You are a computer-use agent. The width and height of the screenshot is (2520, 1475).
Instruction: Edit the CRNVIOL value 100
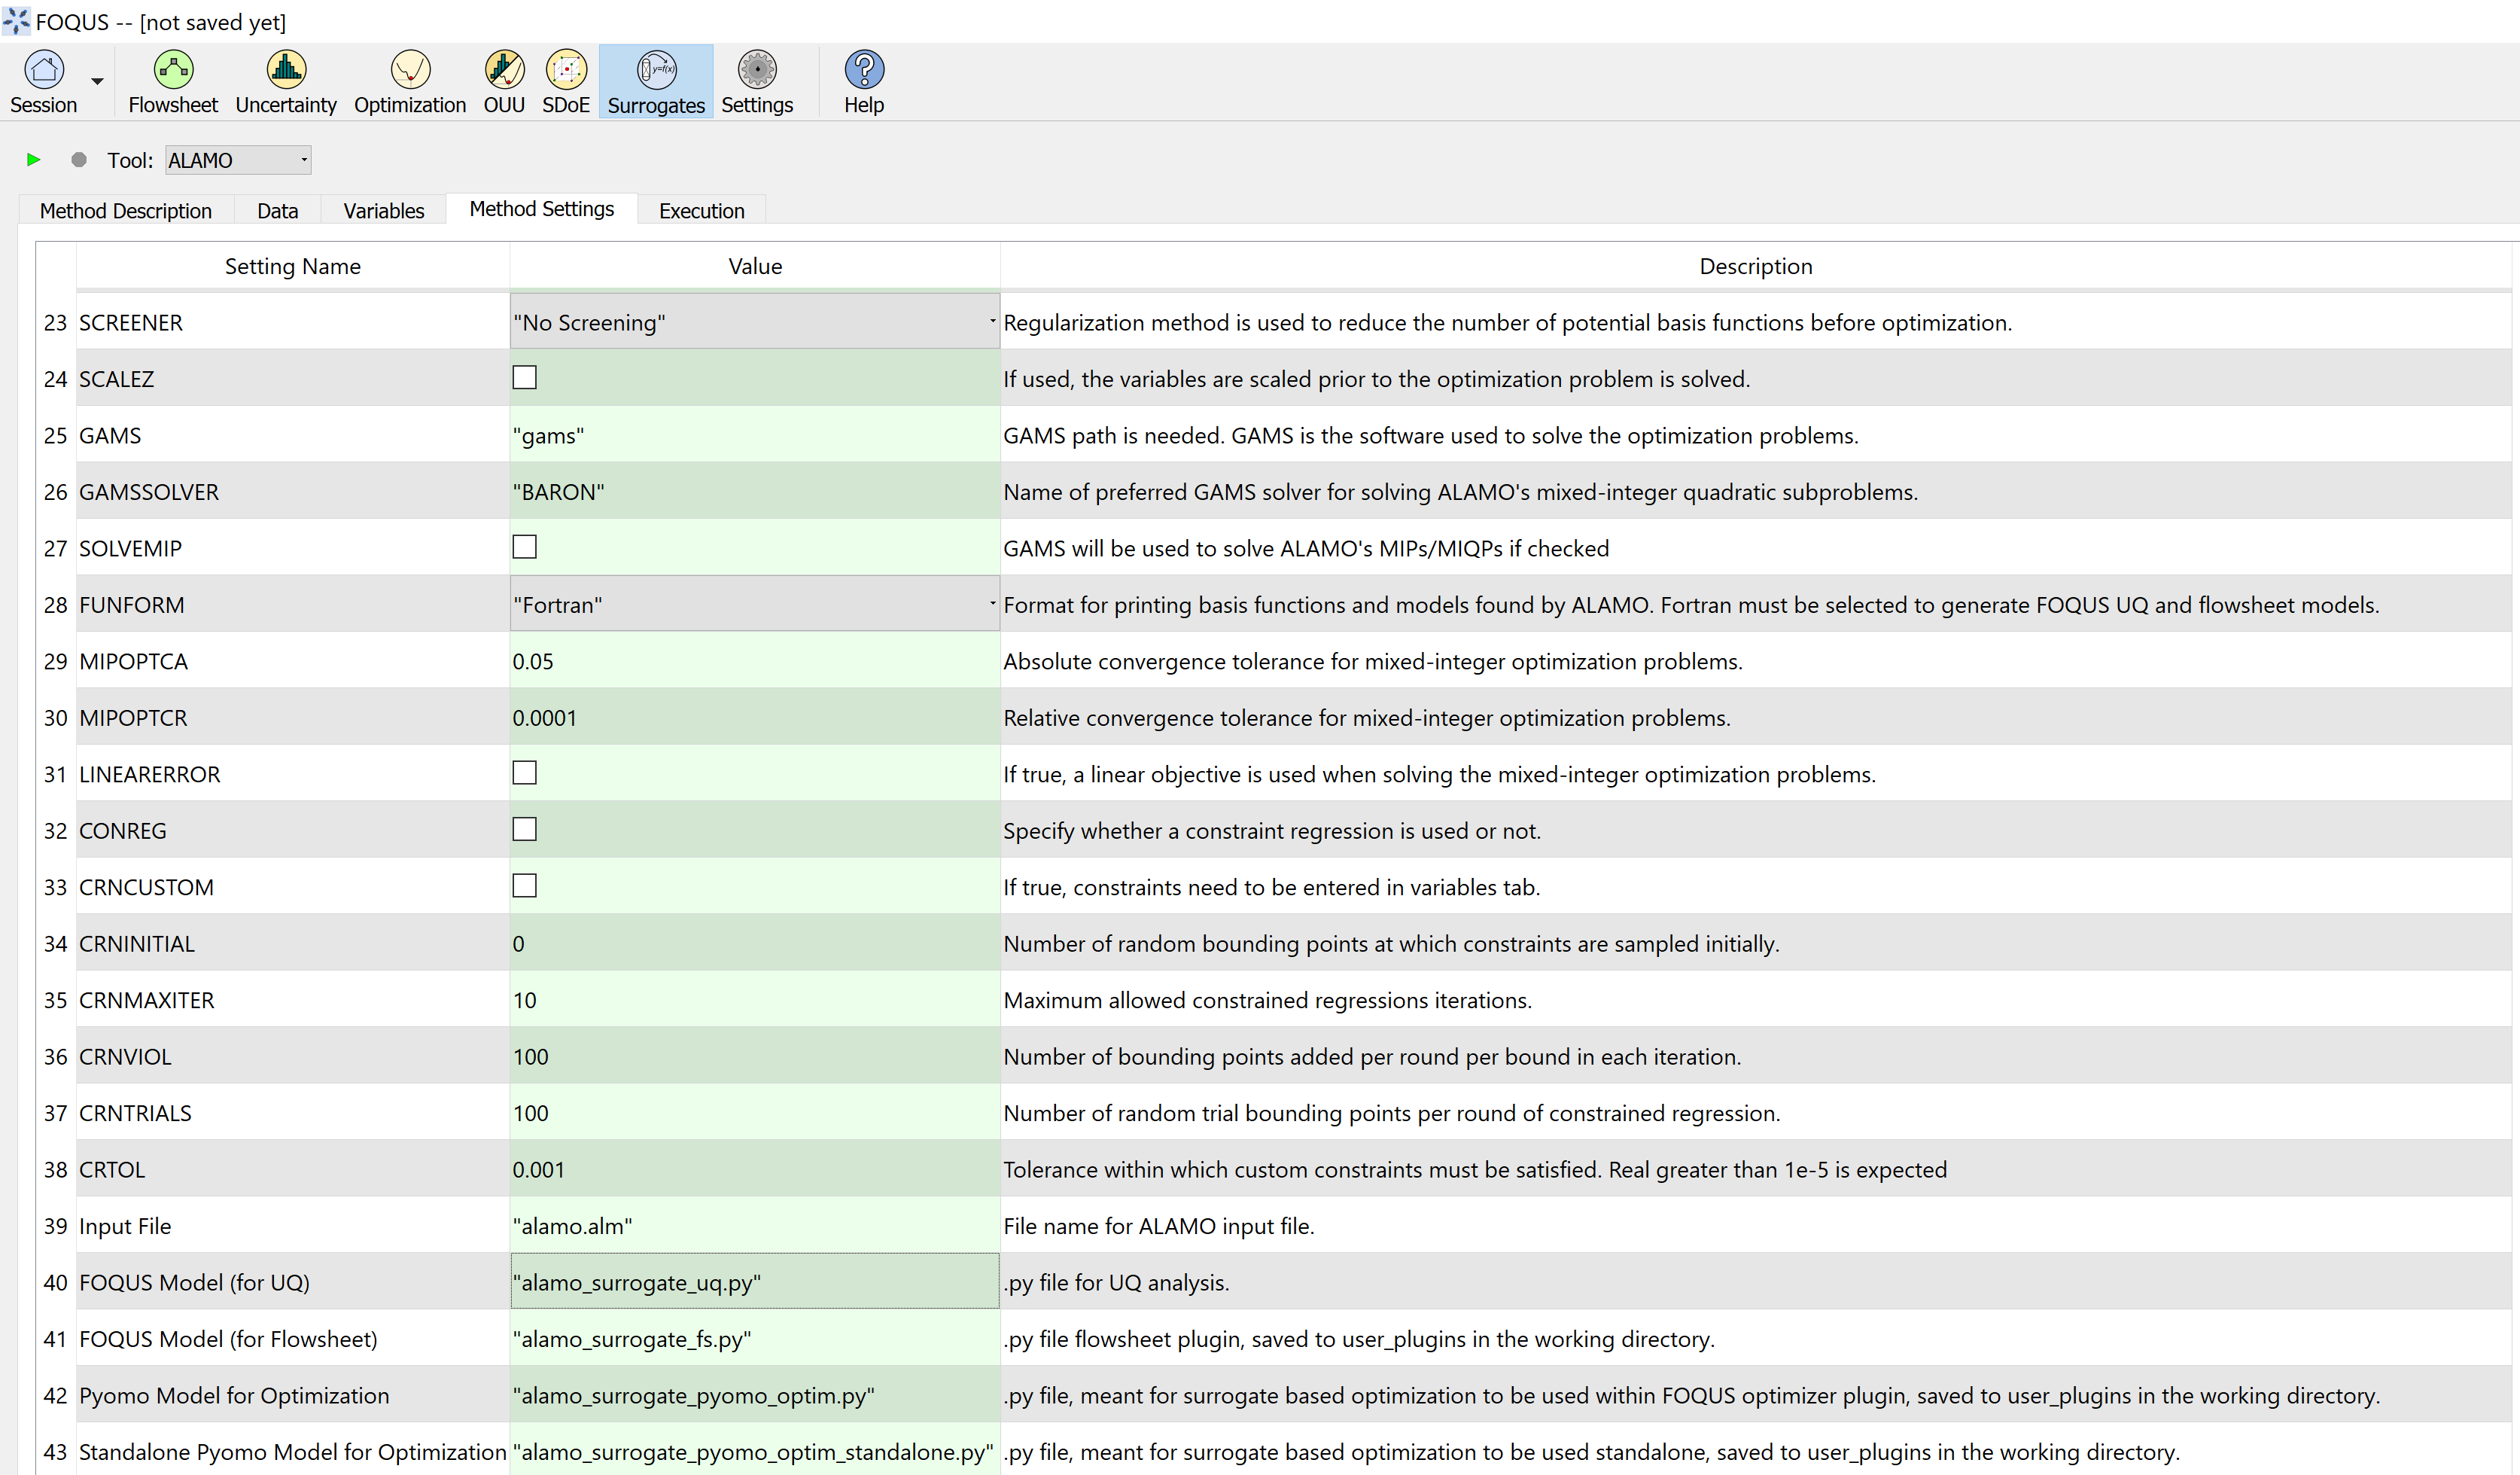(754, 1056)
